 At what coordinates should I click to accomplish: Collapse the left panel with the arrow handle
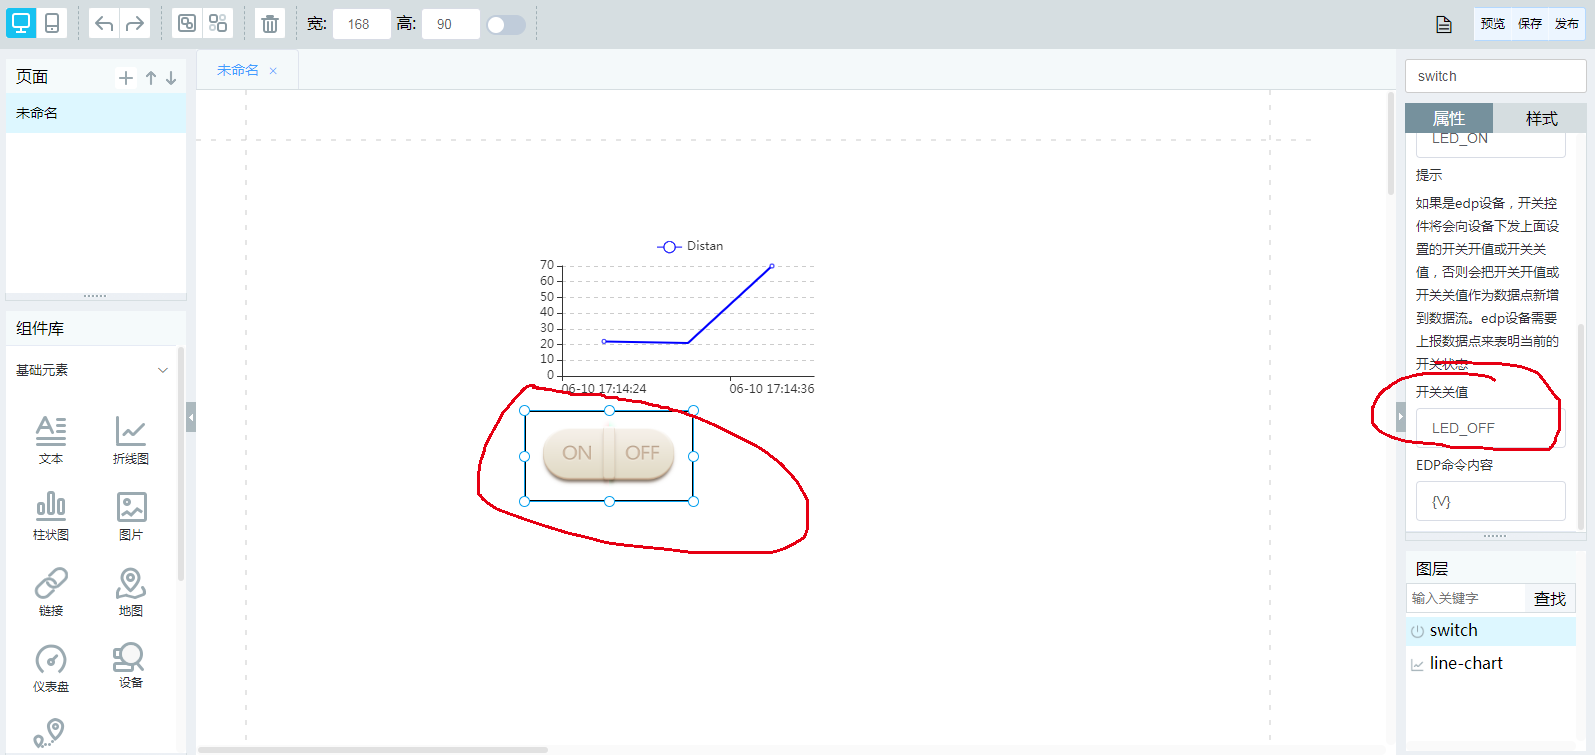191,417
